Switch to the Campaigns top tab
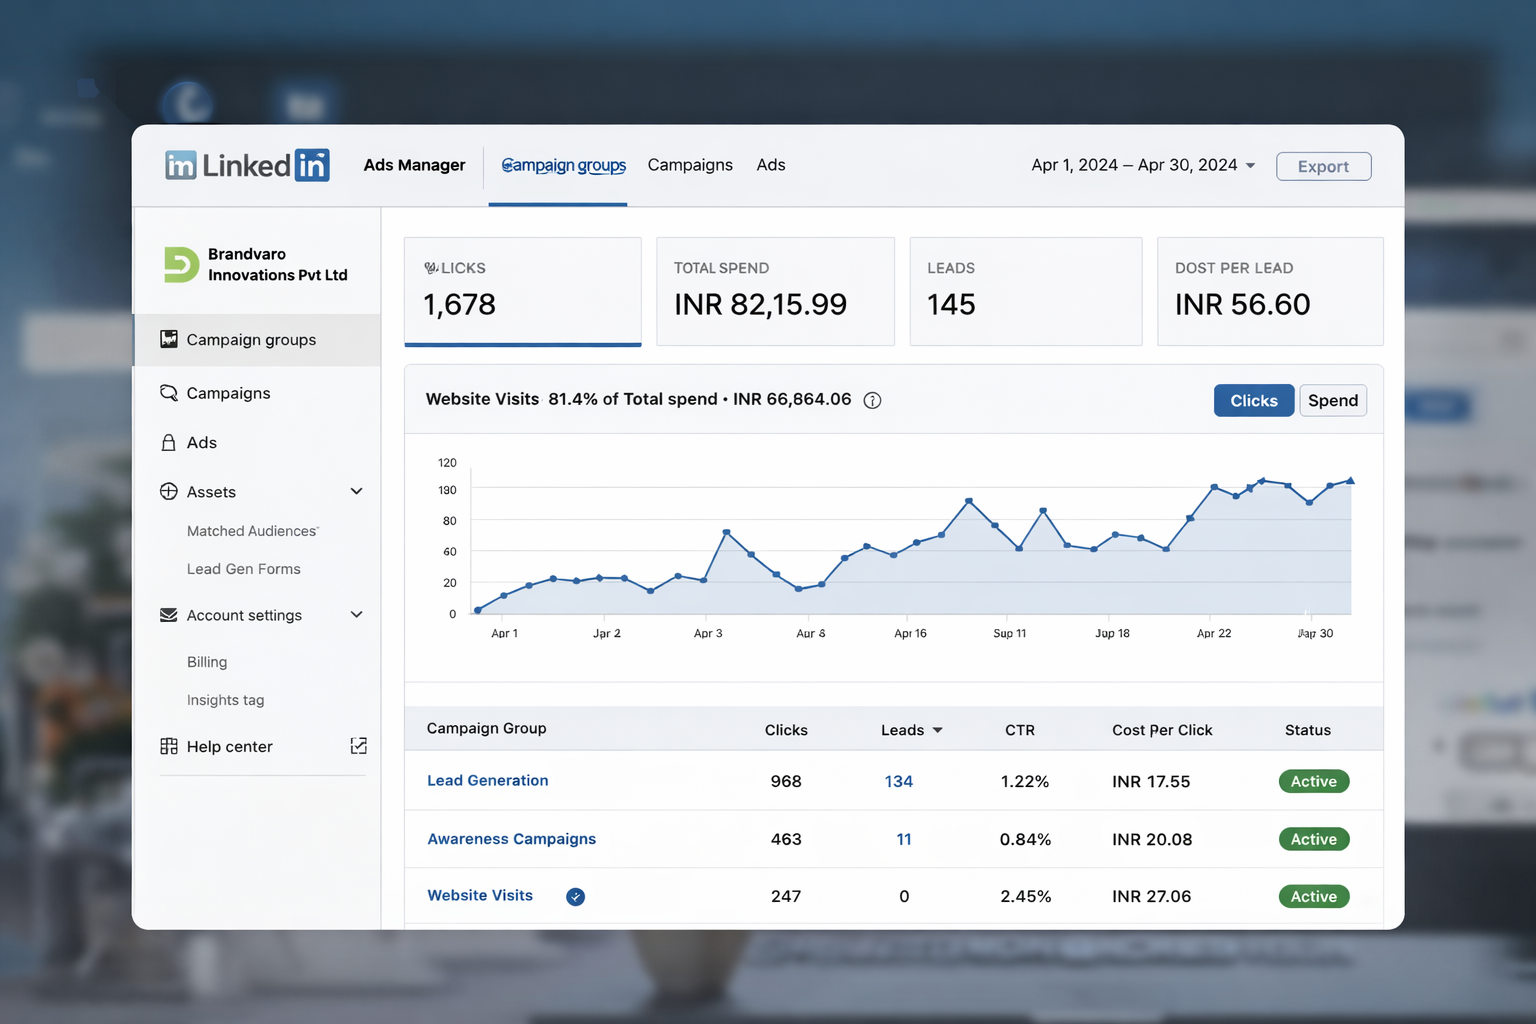The height and width of the screenshot is (1024, 1536). point(690,165)
